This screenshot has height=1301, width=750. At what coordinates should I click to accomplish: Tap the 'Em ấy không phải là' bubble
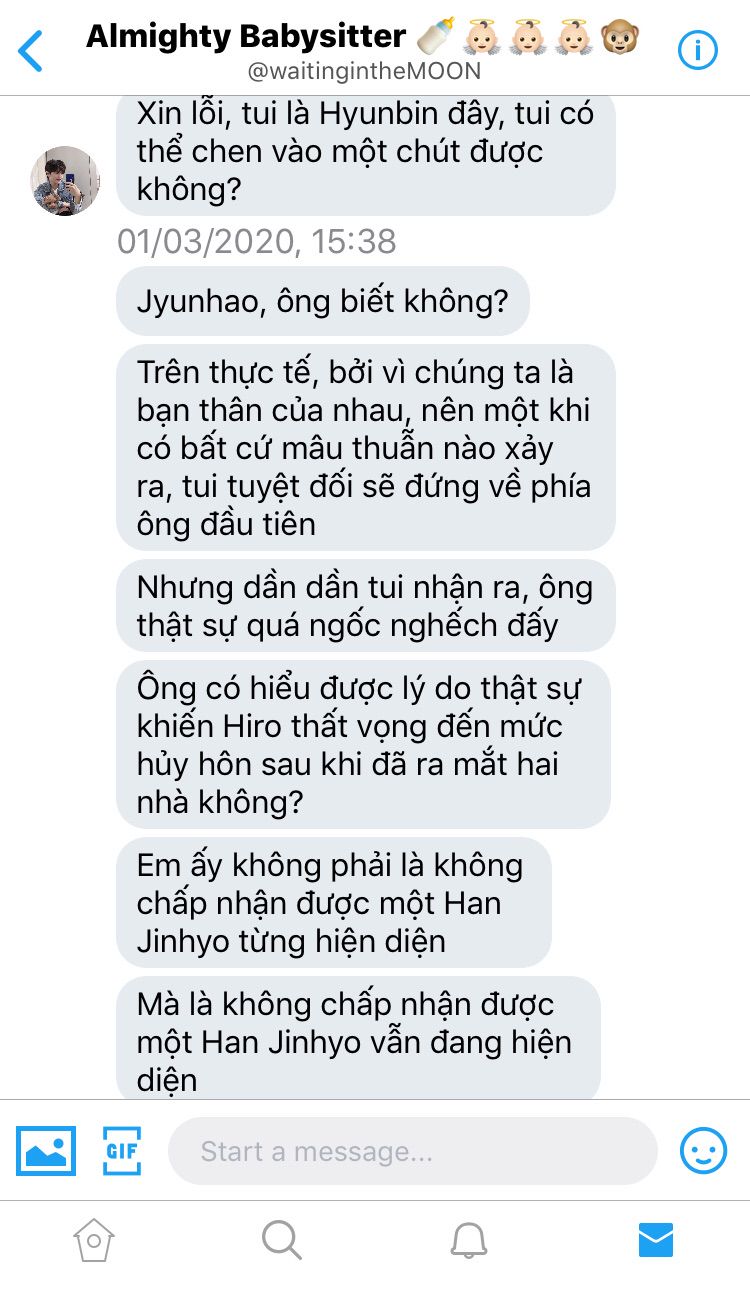[334, 903]
